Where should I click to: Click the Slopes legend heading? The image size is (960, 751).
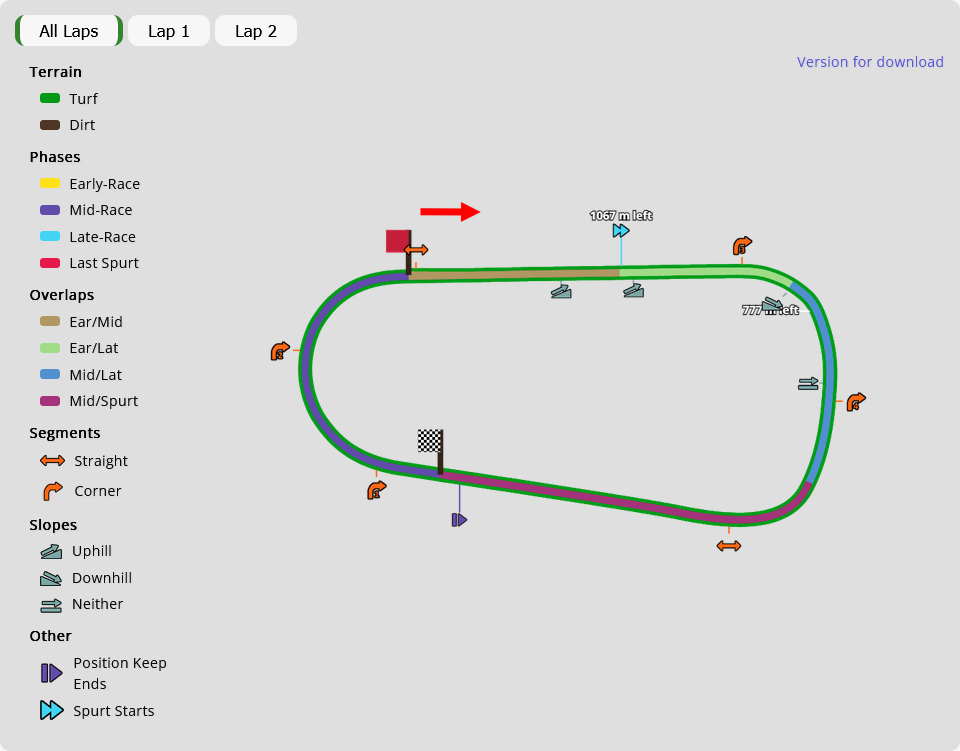pyautogui.click(x=53, y=525)
